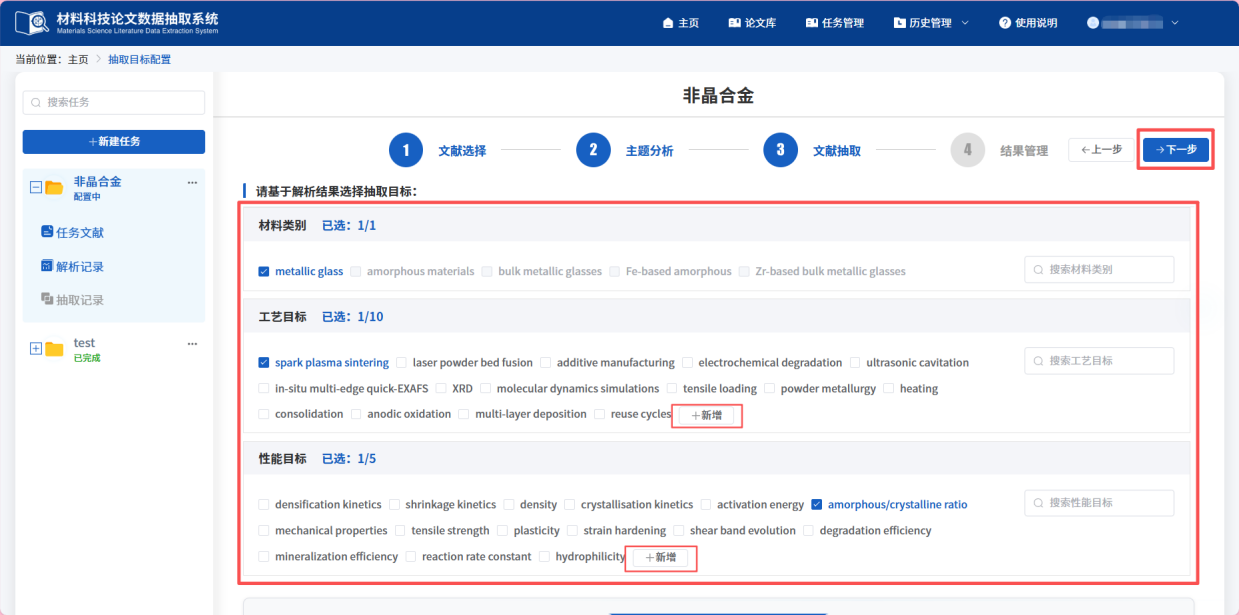Click the 新建任务 button
Viewport: 1239px width, 615px height.
113,142
